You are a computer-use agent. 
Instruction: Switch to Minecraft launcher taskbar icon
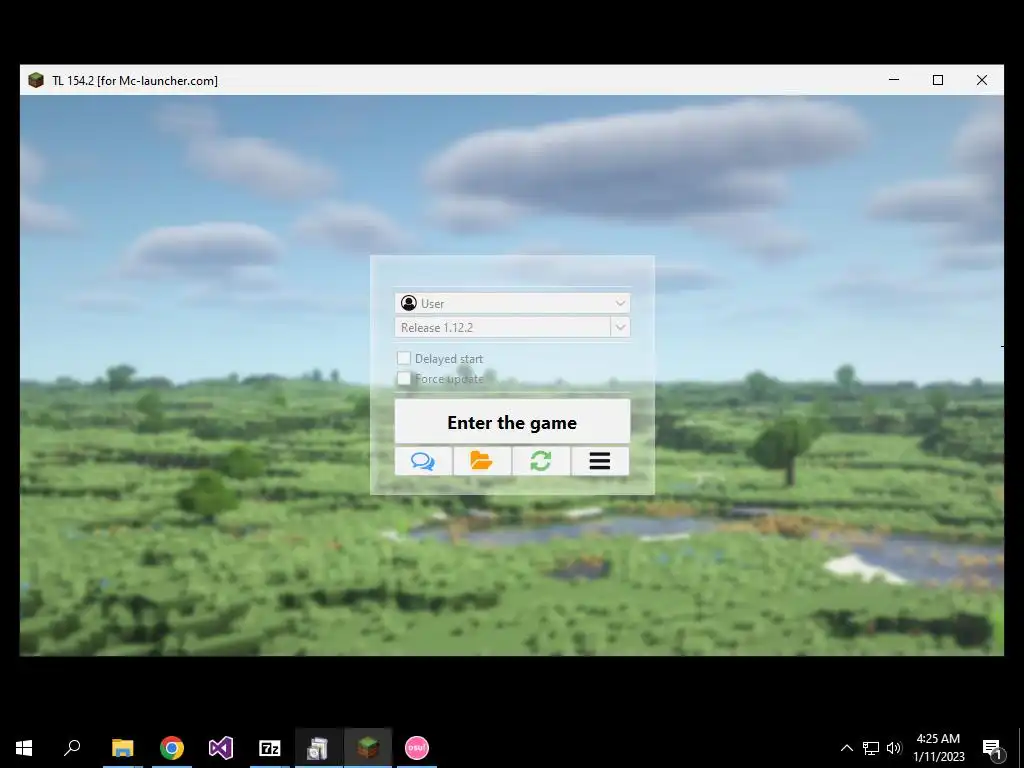[x=368, y=748]
